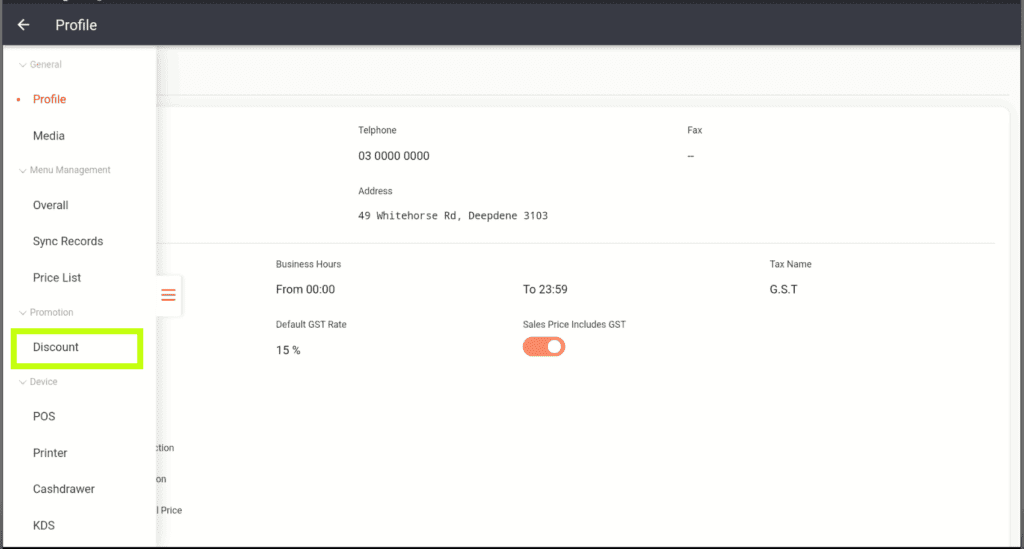Open Overall under Menu Management
The width and height of the screenshot is (1024, 549).
pos(50,205)
